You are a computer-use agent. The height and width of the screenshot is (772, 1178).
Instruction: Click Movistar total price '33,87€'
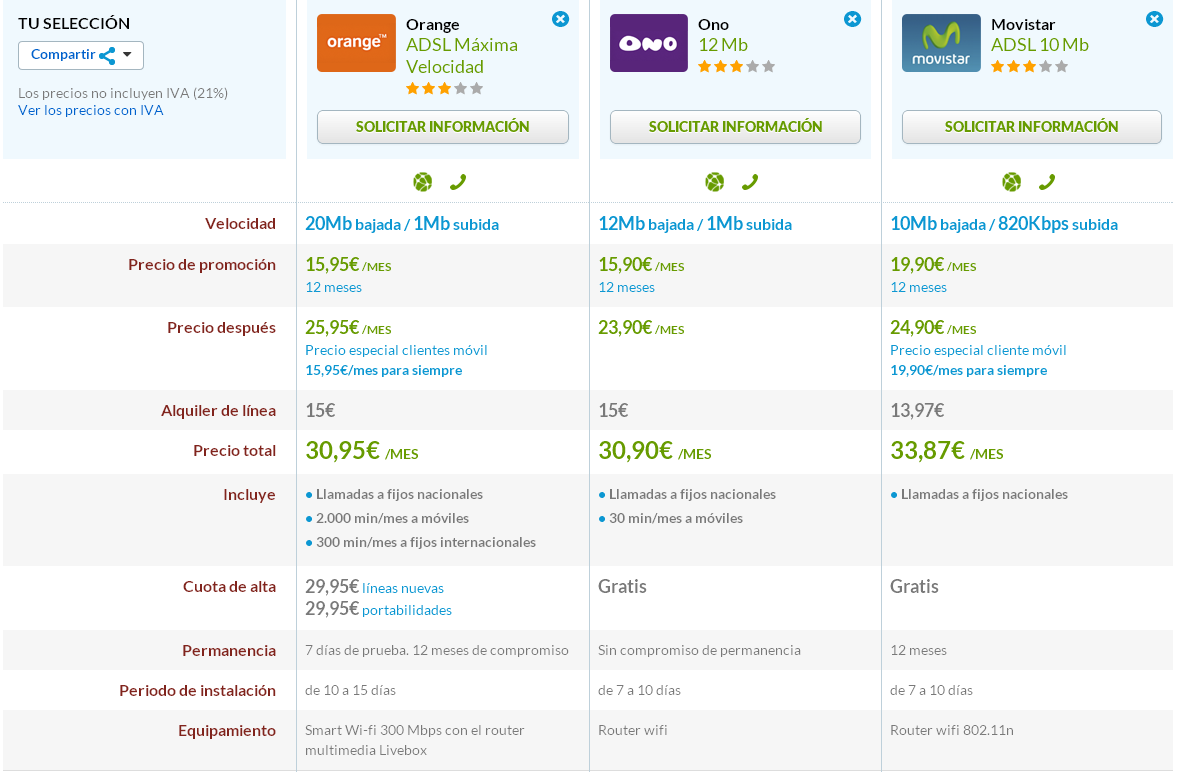click(x=927, y=451)
